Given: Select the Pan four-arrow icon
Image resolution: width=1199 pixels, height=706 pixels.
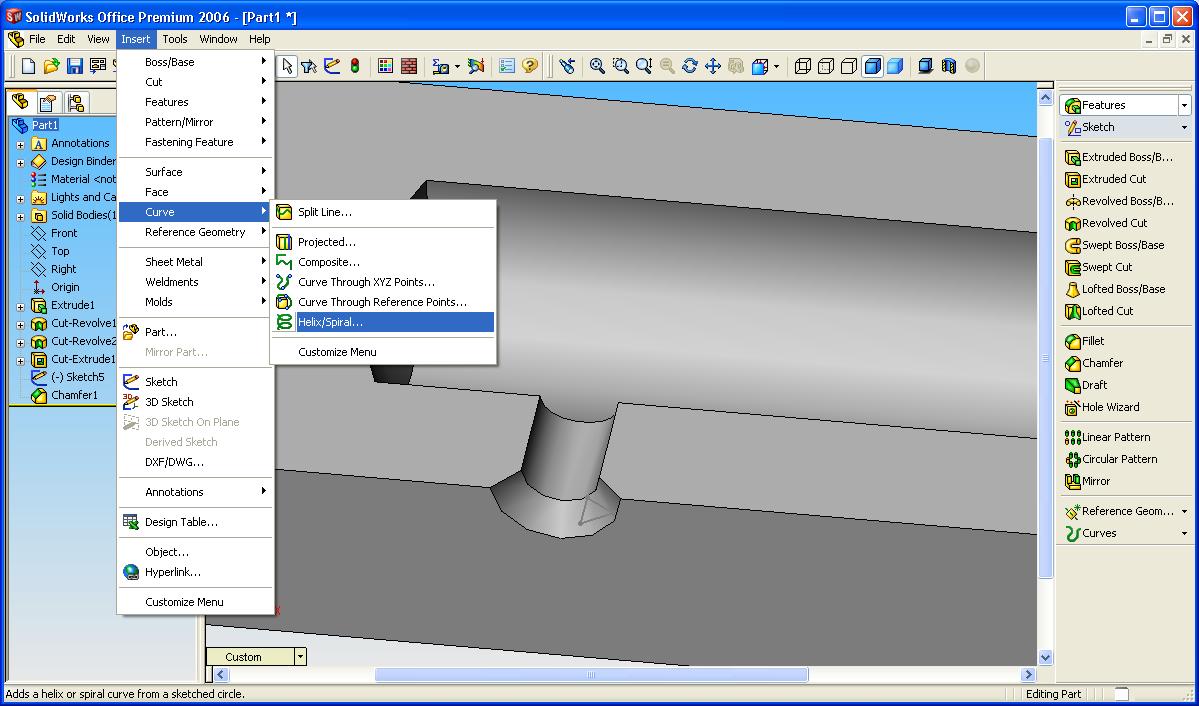Looking at the screenshot, I should tap(713, 67).
